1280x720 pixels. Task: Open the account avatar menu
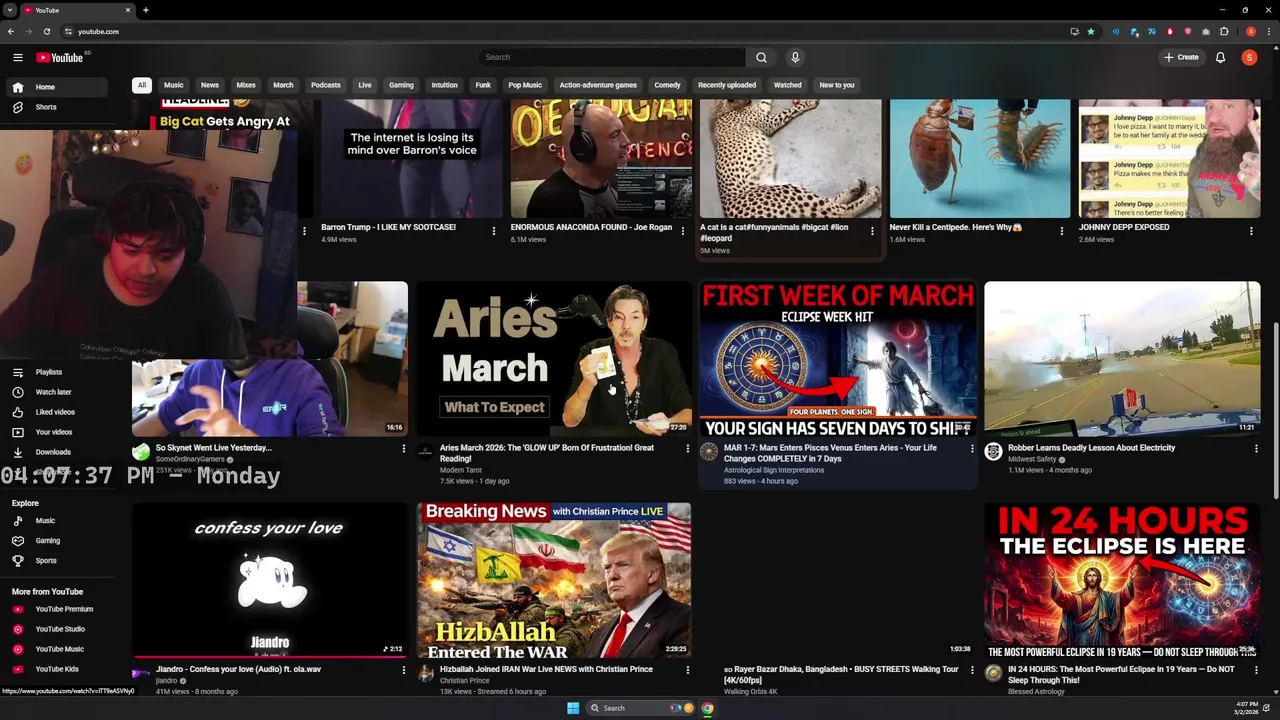[x=1249, y=57]
